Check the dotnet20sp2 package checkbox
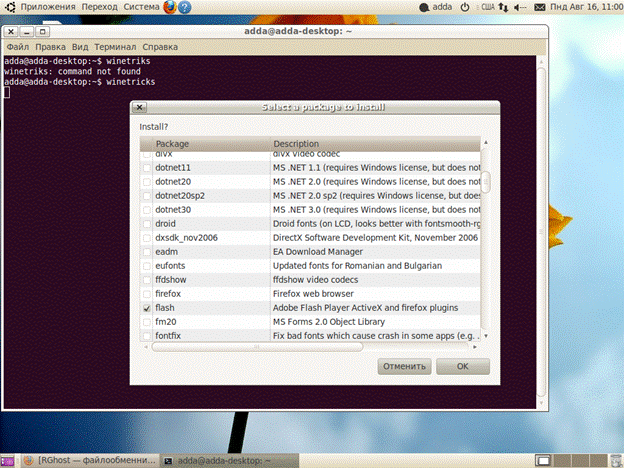This screenshot has width=624, height=468. click(x=147, y=196)
